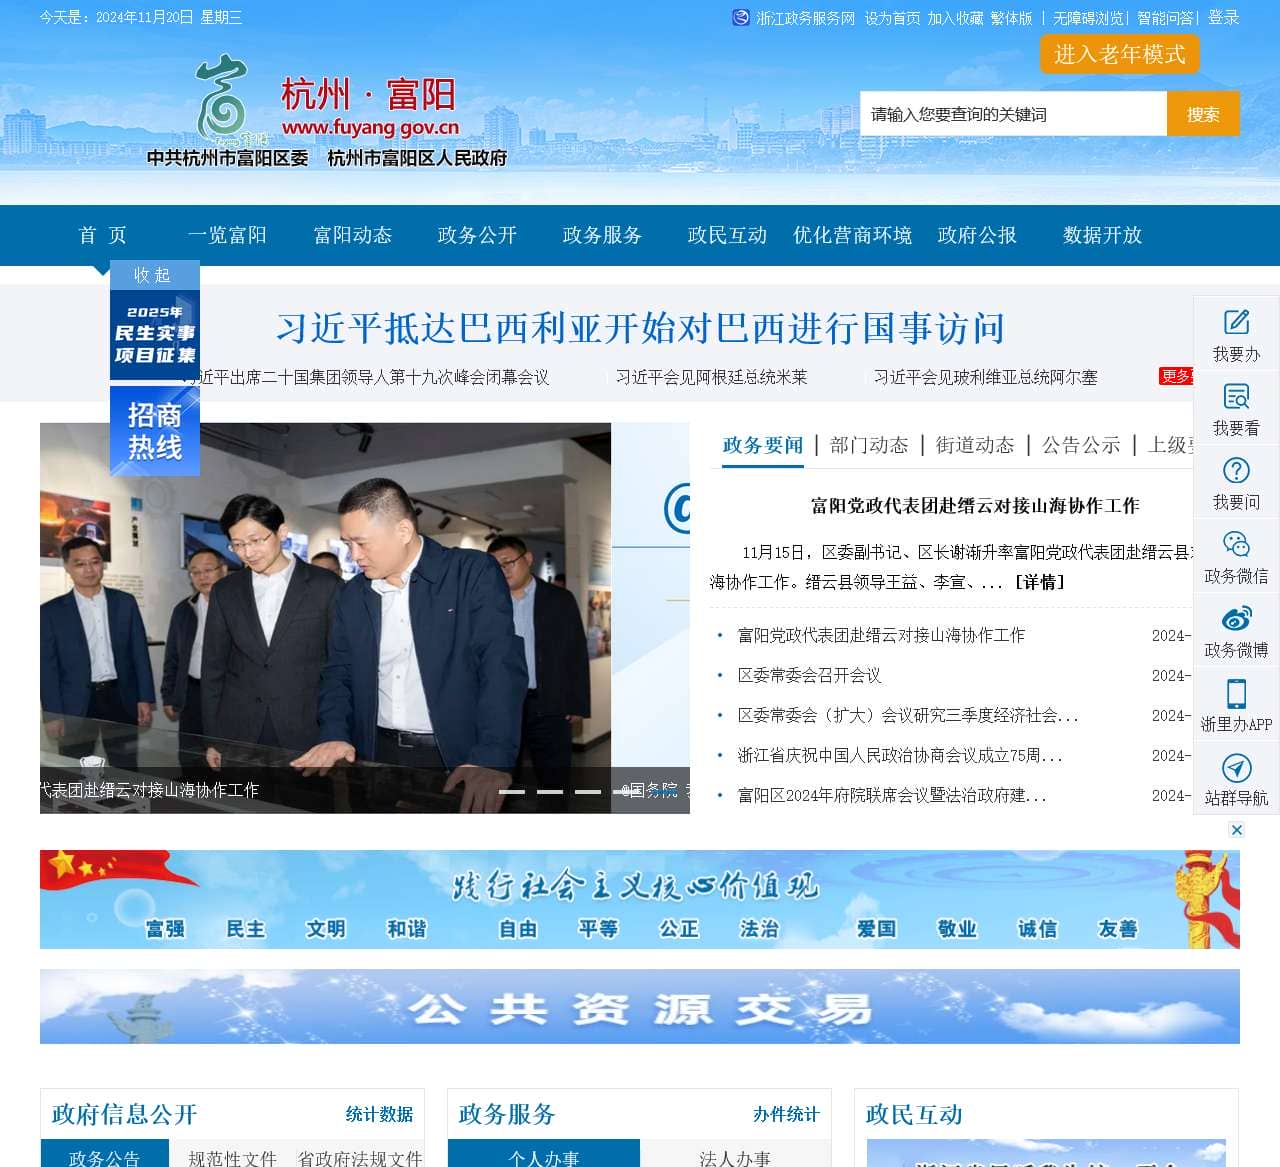Viewport: 1280px width, 1167px height.
Task: Open the 站群导航 navigation icon
Action: (1237, 767)
